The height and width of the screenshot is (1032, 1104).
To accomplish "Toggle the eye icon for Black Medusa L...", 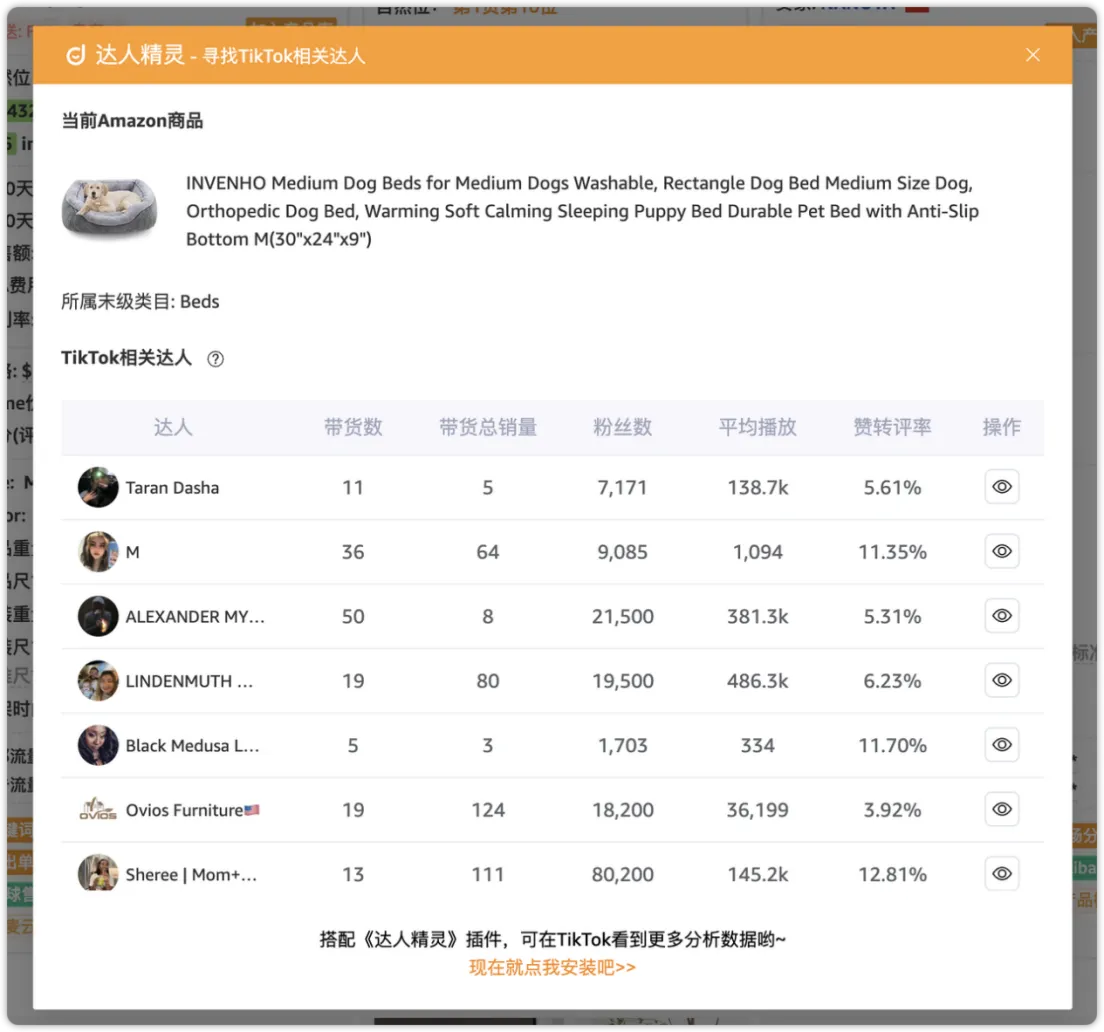I will tap(1001, 744).
